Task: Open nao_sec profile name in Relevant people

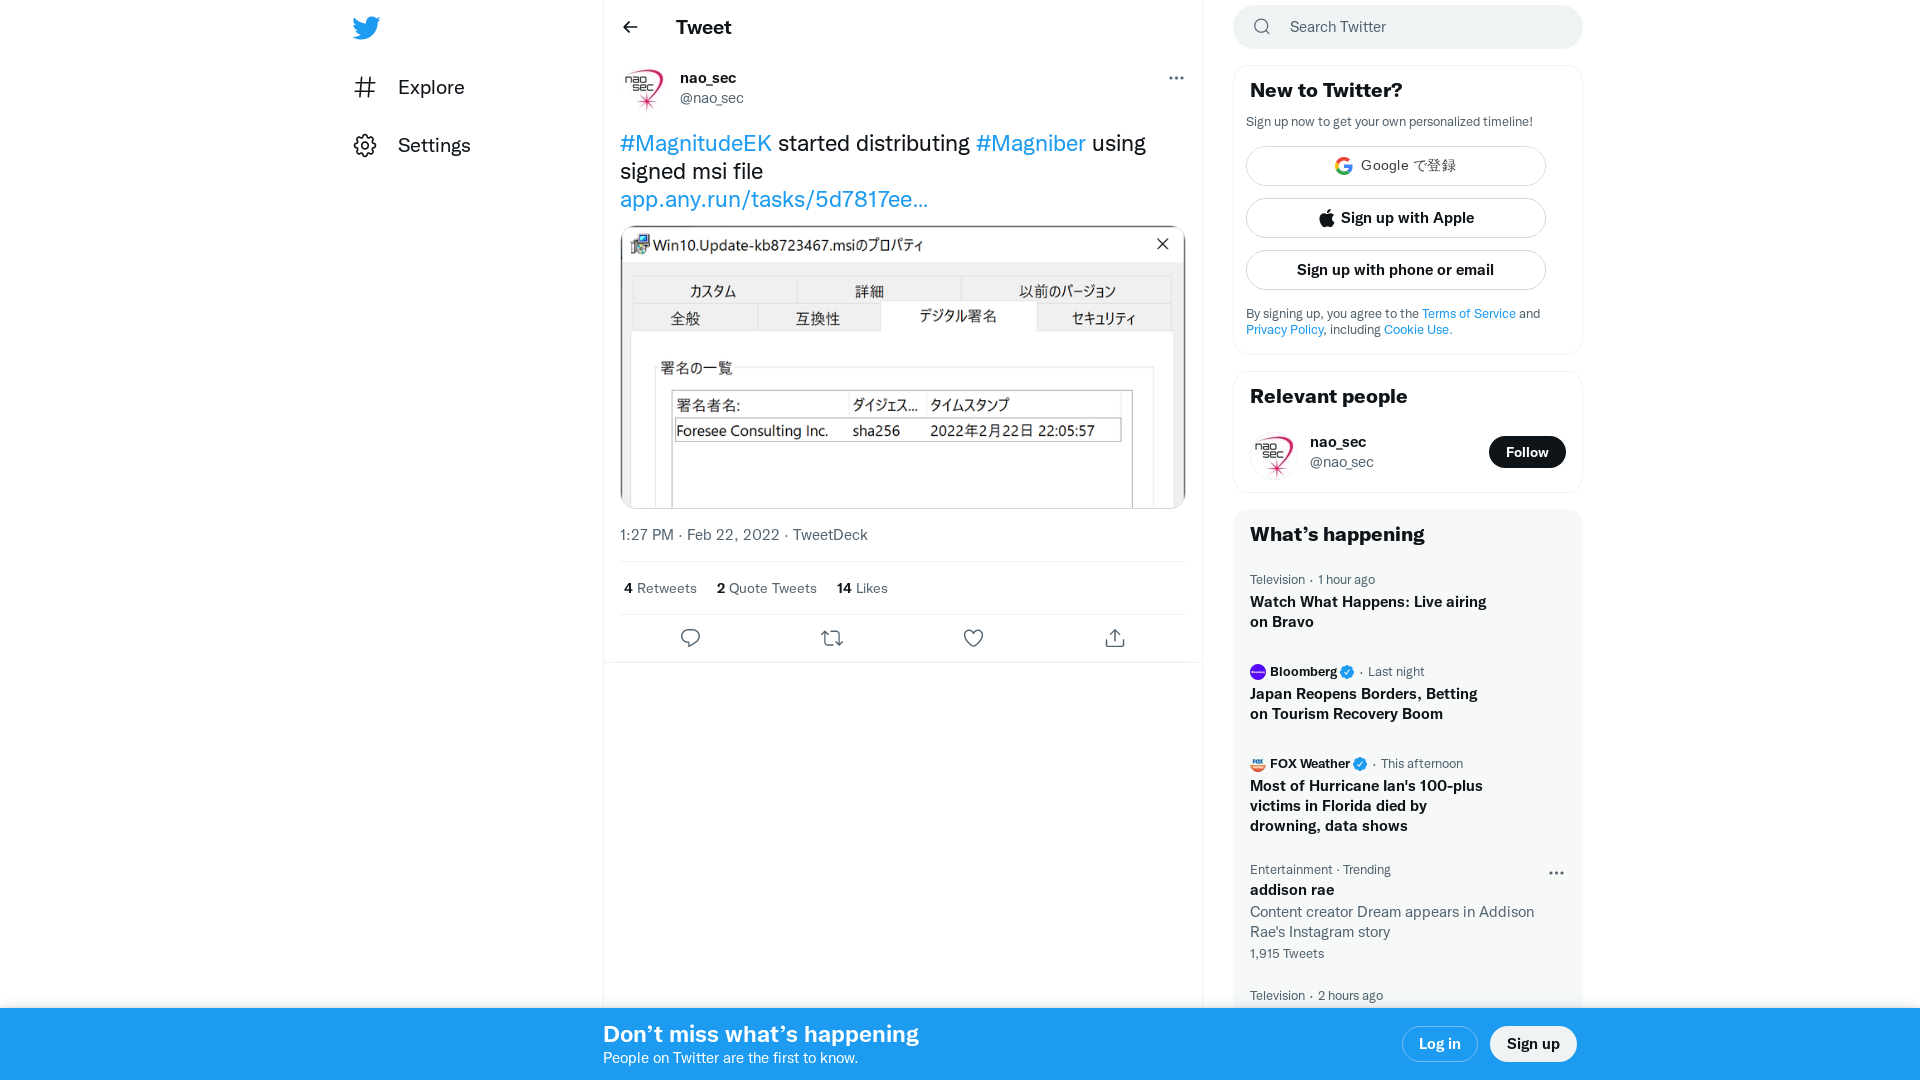Action: [x=1338, y=442]
